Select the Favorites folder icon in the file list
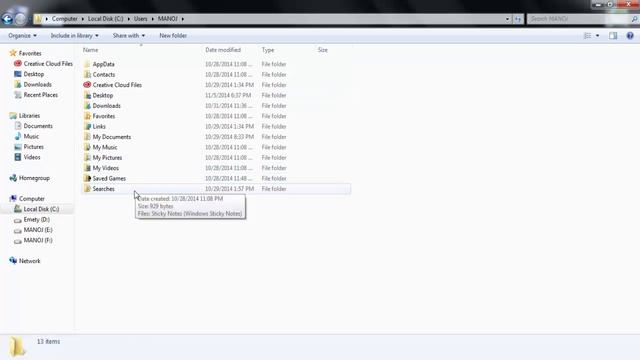The width and height of the screenshot is (640, 360). click(x=87, y=116)
